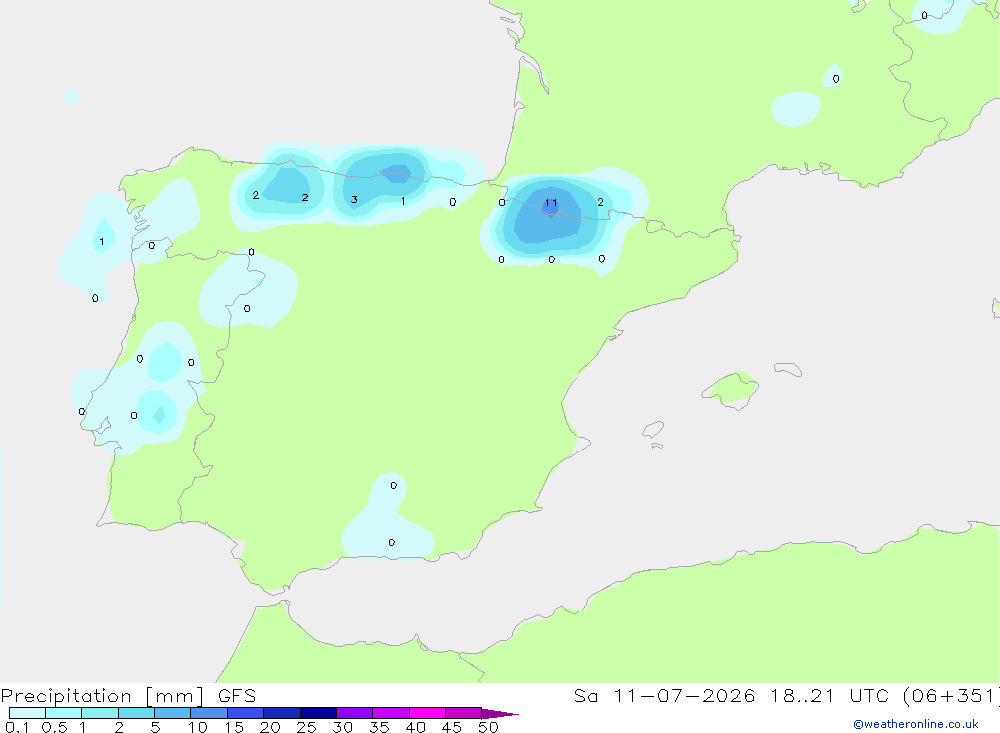The image size is (1000, 733).
Task: Click the '11' precipitation value on the map
Action: pos(551,203)
